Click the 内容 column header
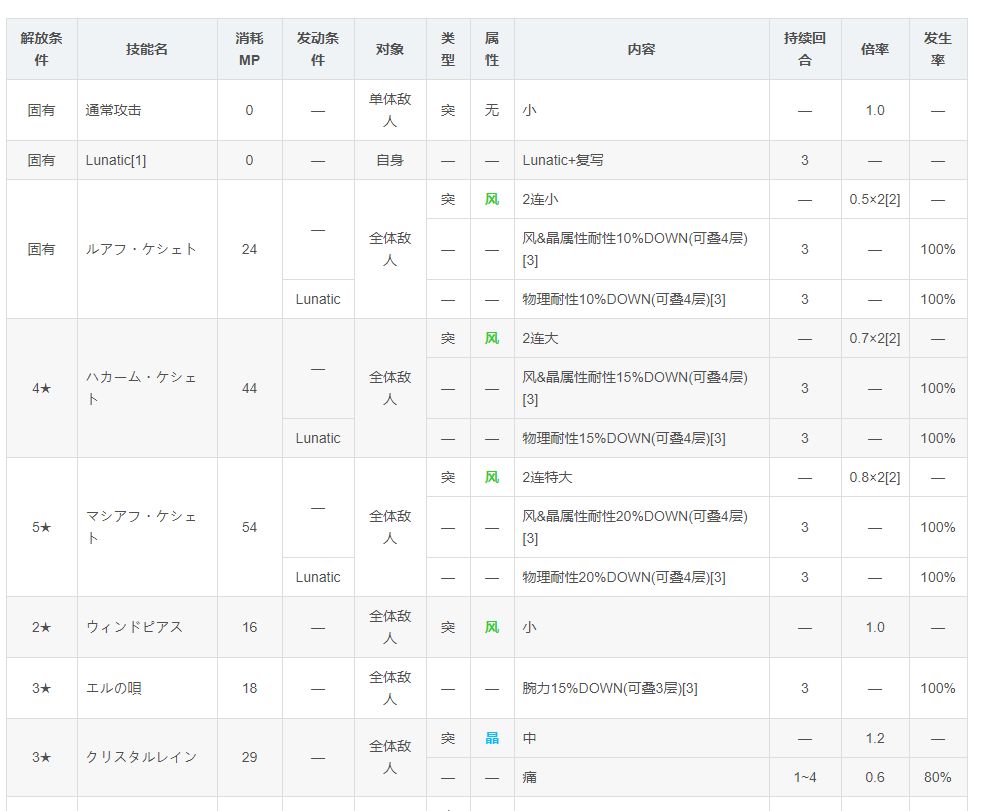Viewport: 982px width, 811px height. (641, 49)
